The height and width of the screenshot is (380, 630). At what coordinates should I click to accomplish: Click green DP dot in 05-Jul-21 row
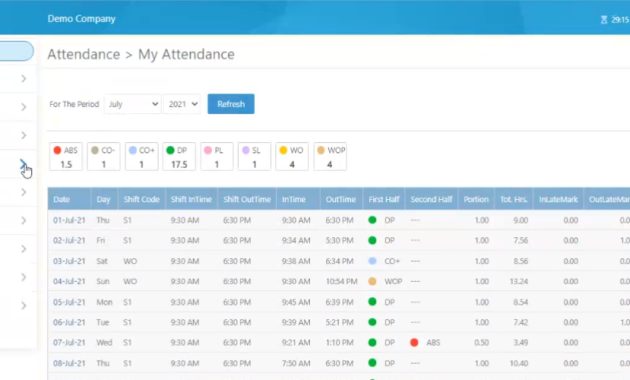(x=372, y=302)
